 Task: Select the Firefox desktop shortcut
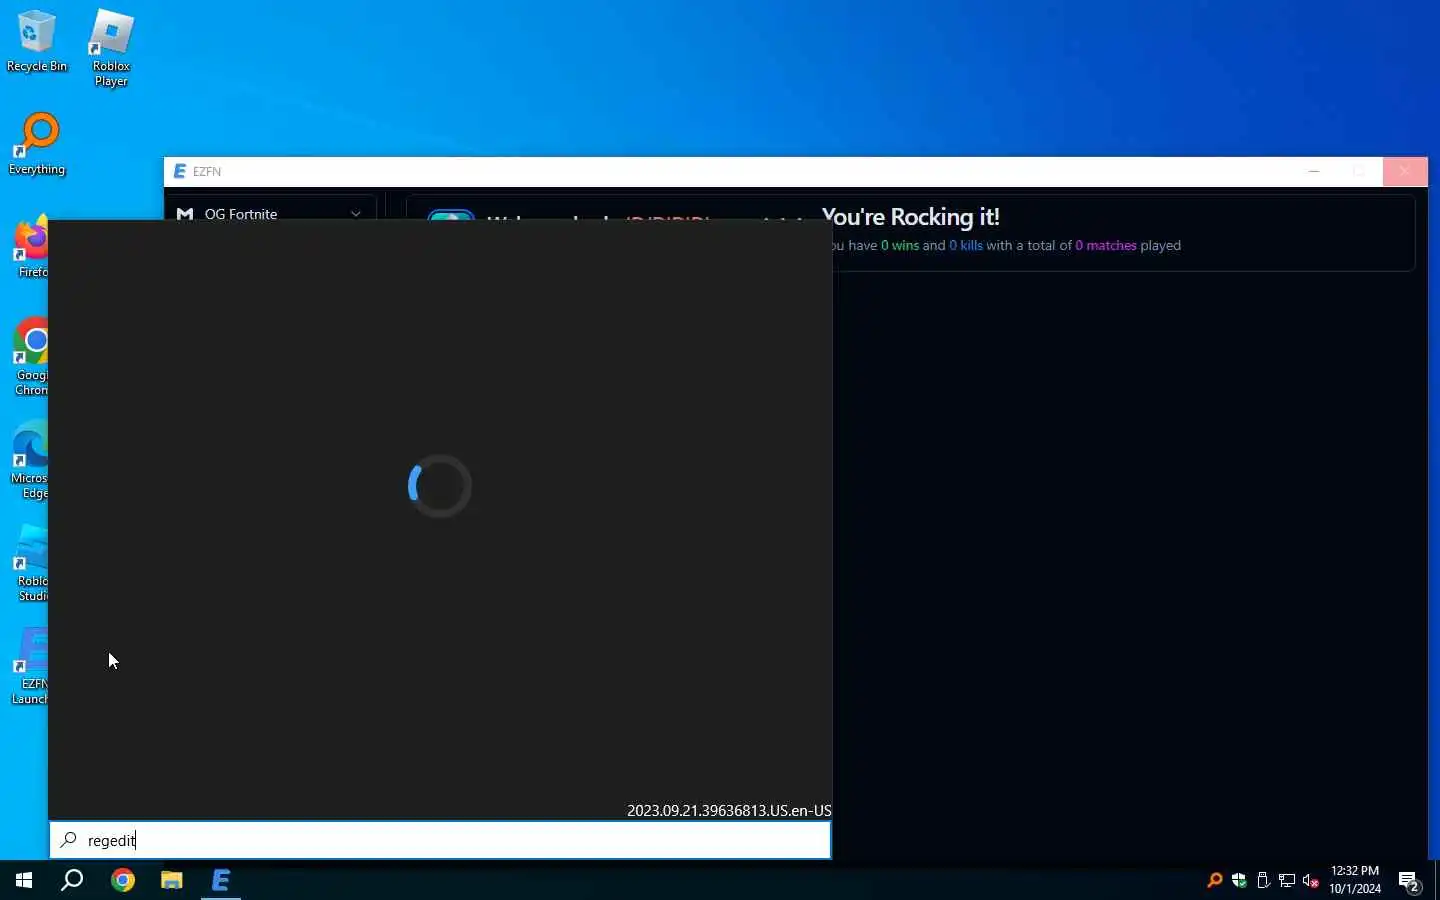click(30, 246)
